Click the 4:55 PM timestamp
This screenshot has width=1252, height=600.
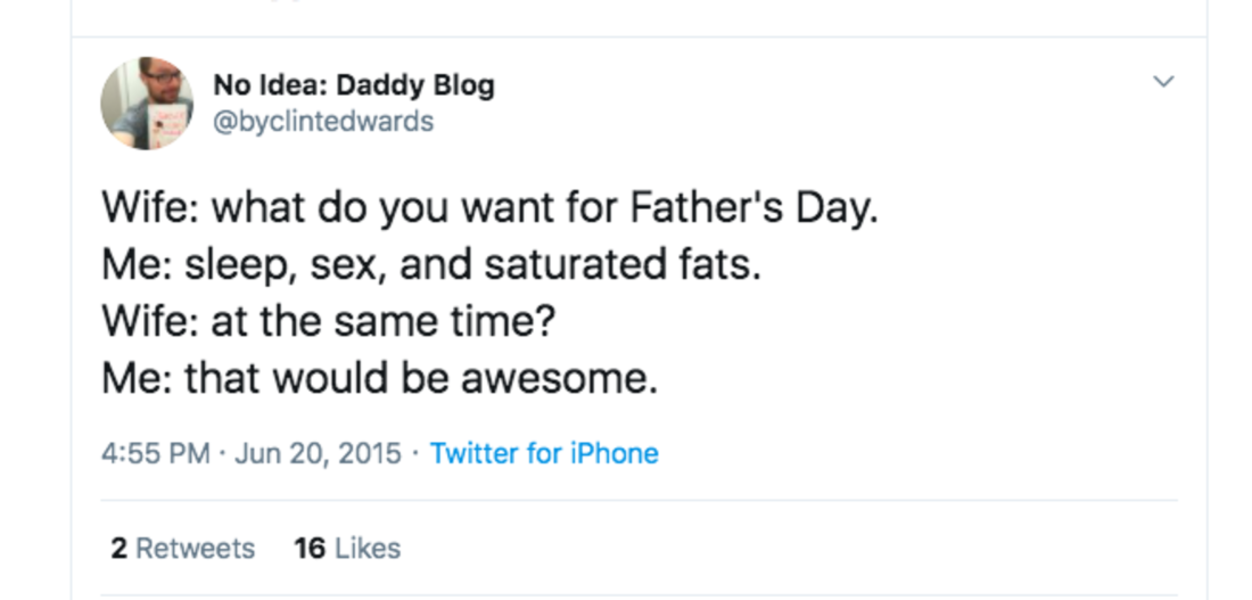click(155, 454)
